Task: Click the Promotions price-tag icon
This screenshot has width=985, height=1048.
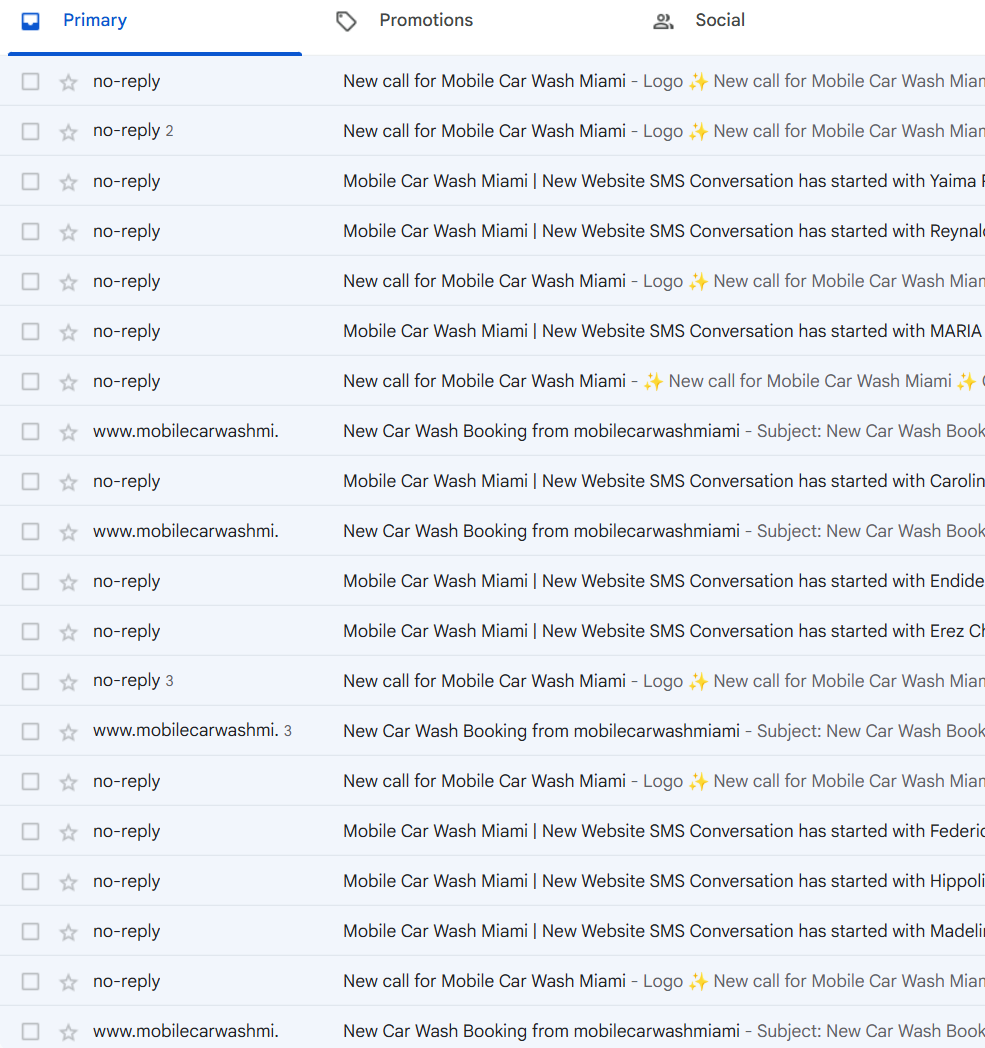Action: coord(346,19)
